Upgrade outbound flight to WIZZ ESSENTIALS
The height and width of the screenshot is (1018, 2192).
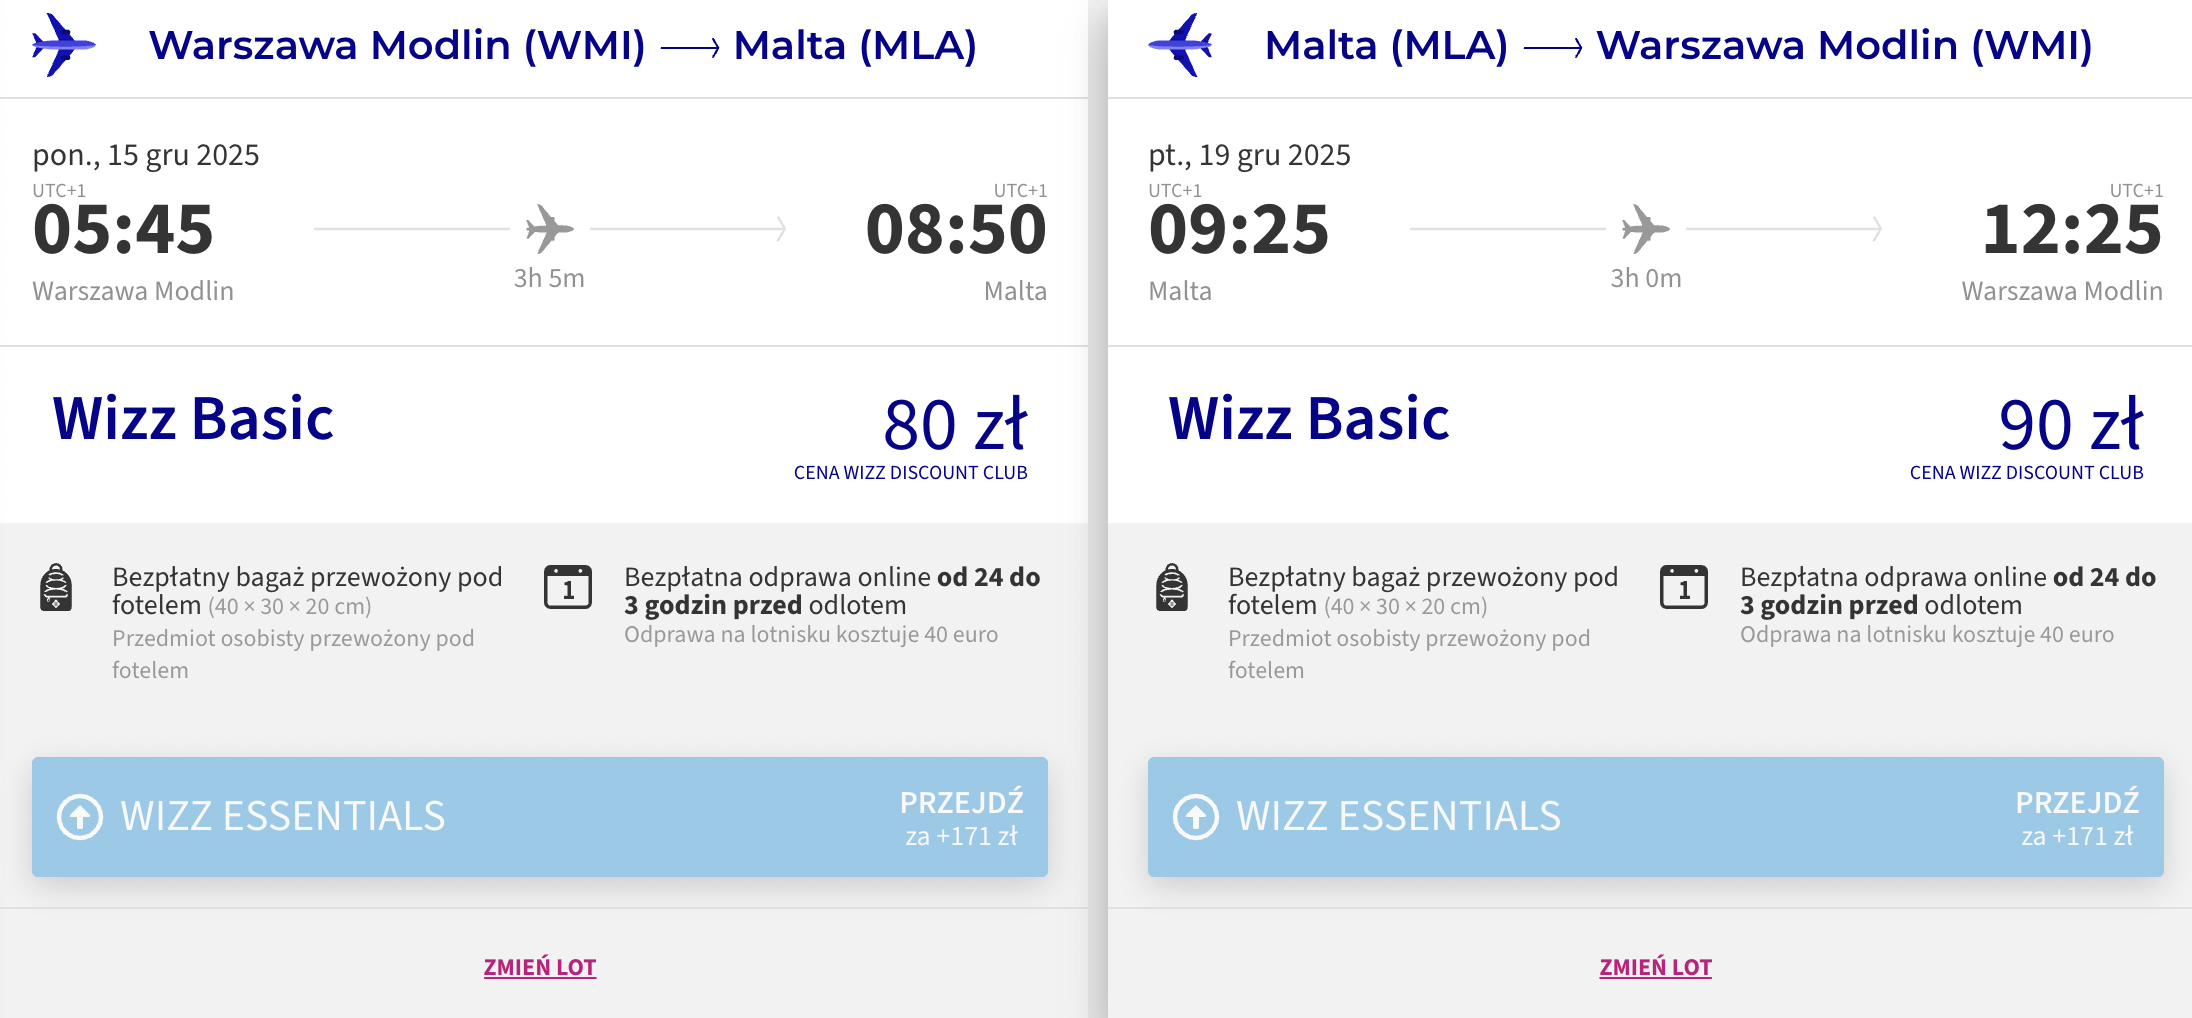pyautogui.click(x=540, y=817)
